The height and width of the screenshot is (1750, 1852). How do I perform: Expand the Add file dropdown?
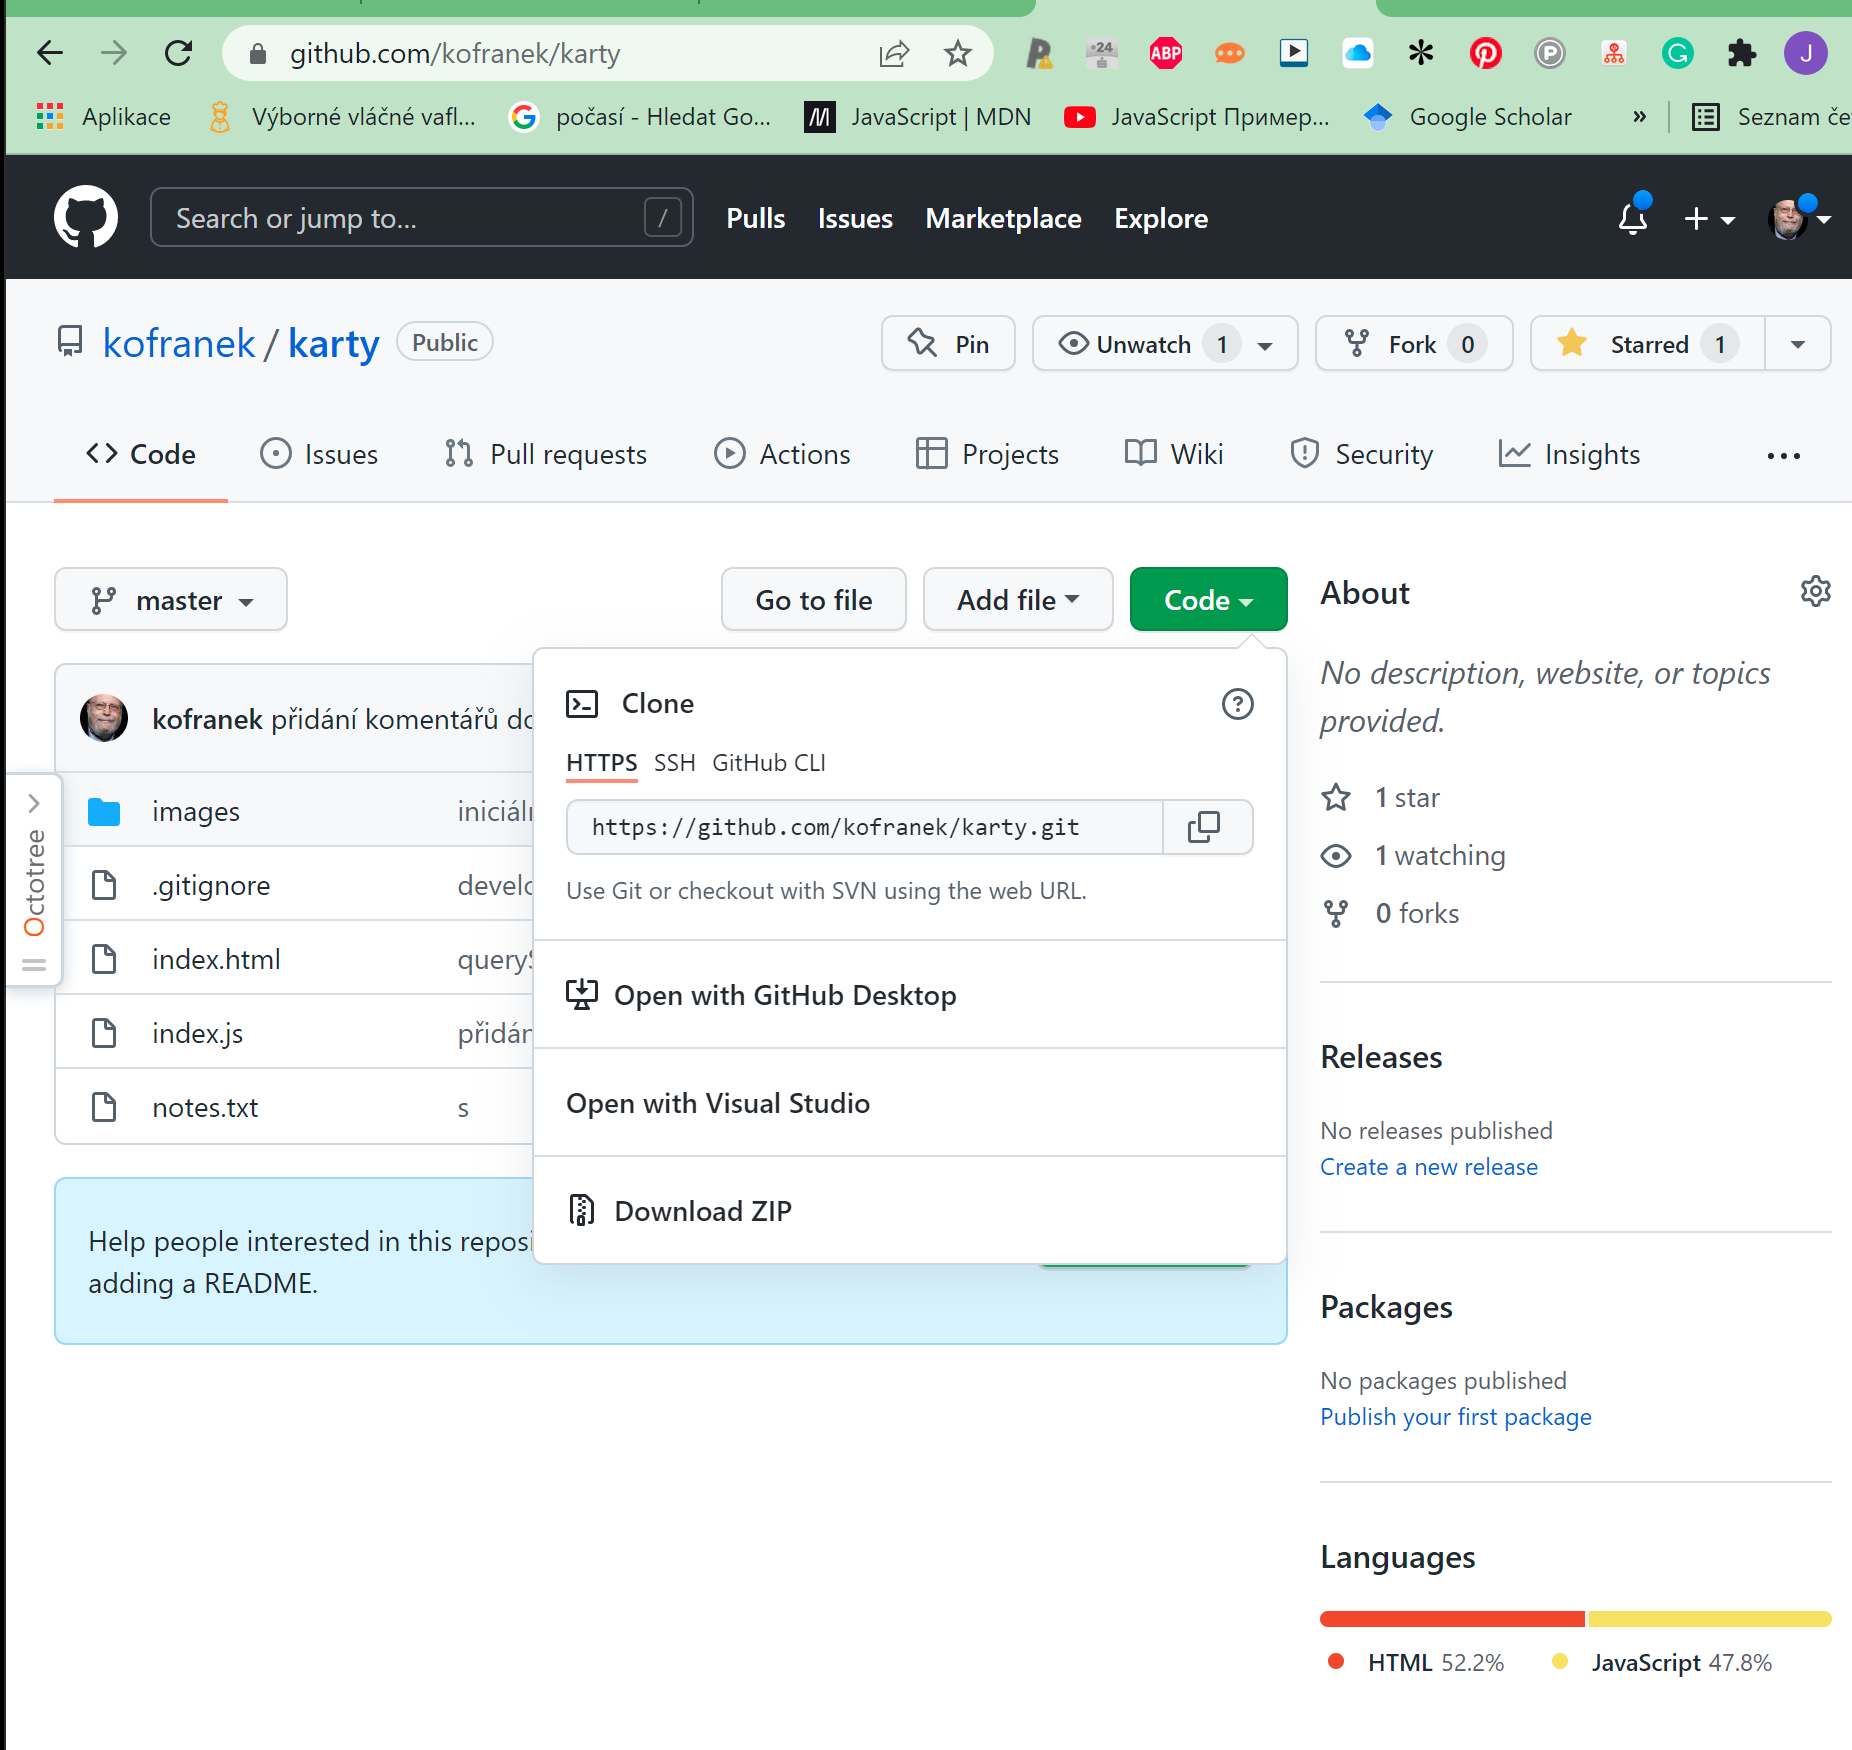pyautogui.click(x=1017, y=600)
